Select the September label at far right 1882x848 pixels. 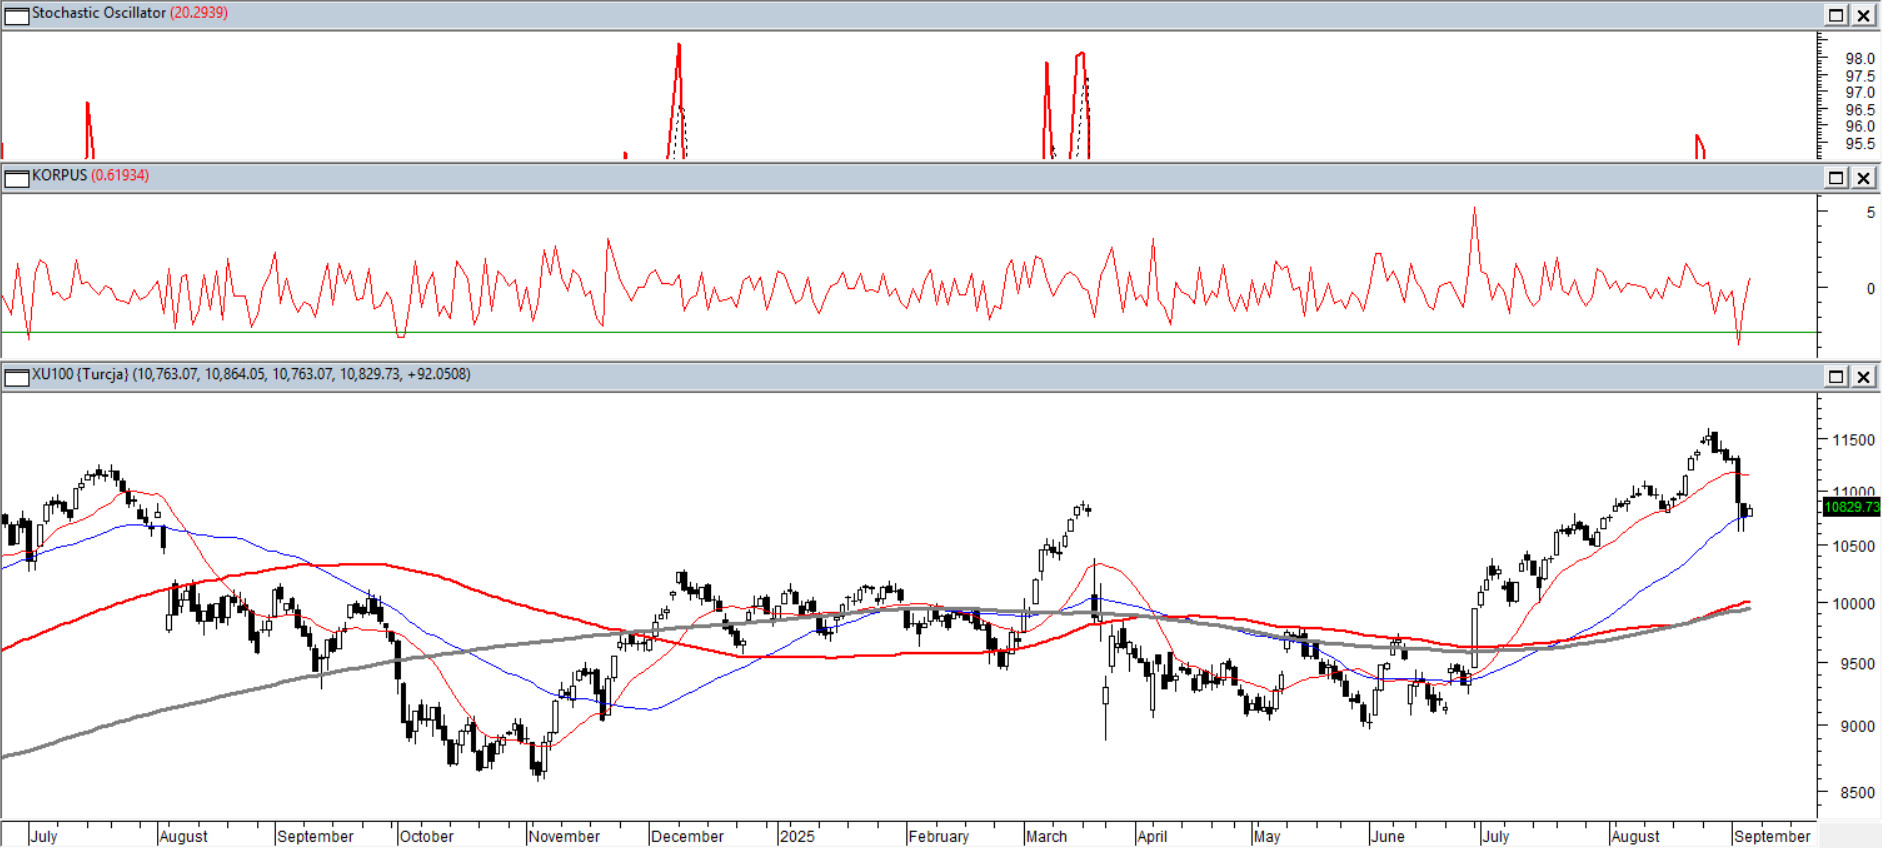click(1771, 836)
